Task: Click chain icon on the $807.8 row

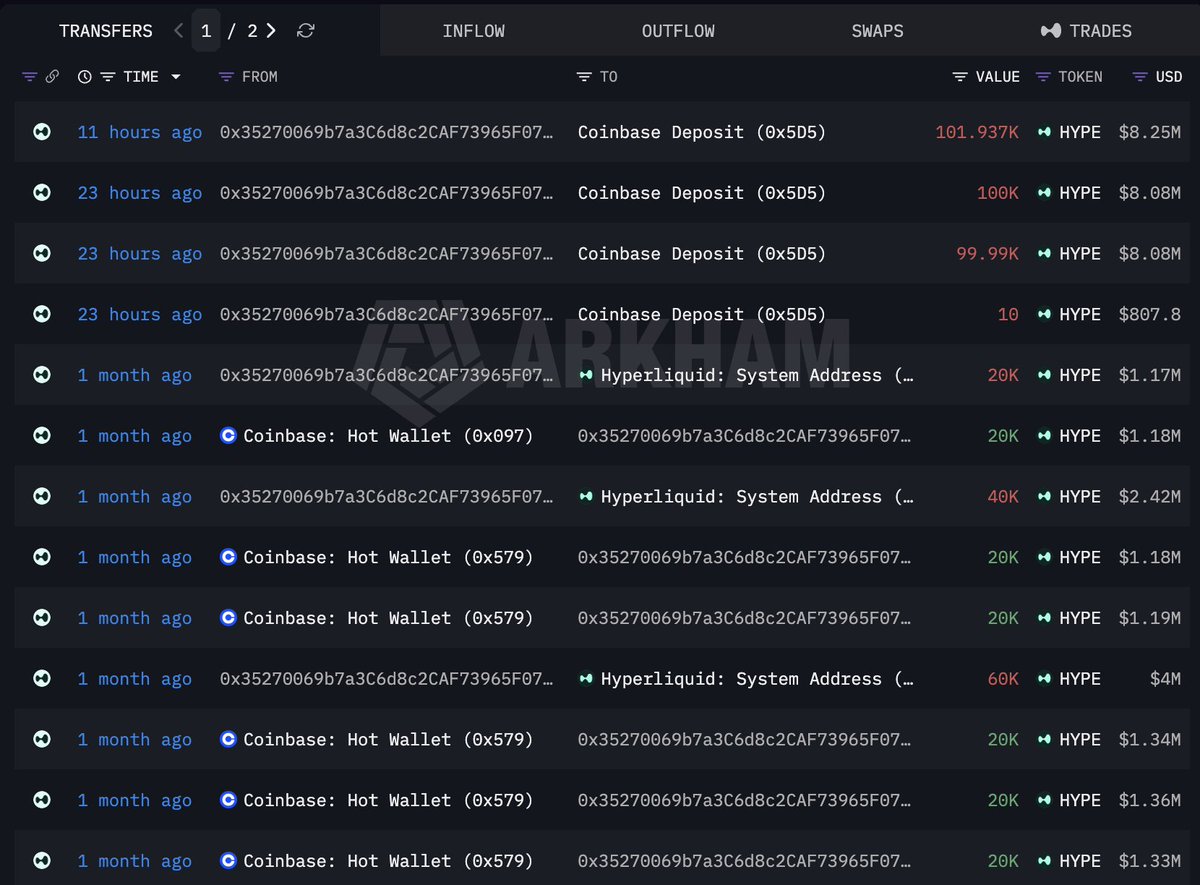Action: (x=42, y=314)
